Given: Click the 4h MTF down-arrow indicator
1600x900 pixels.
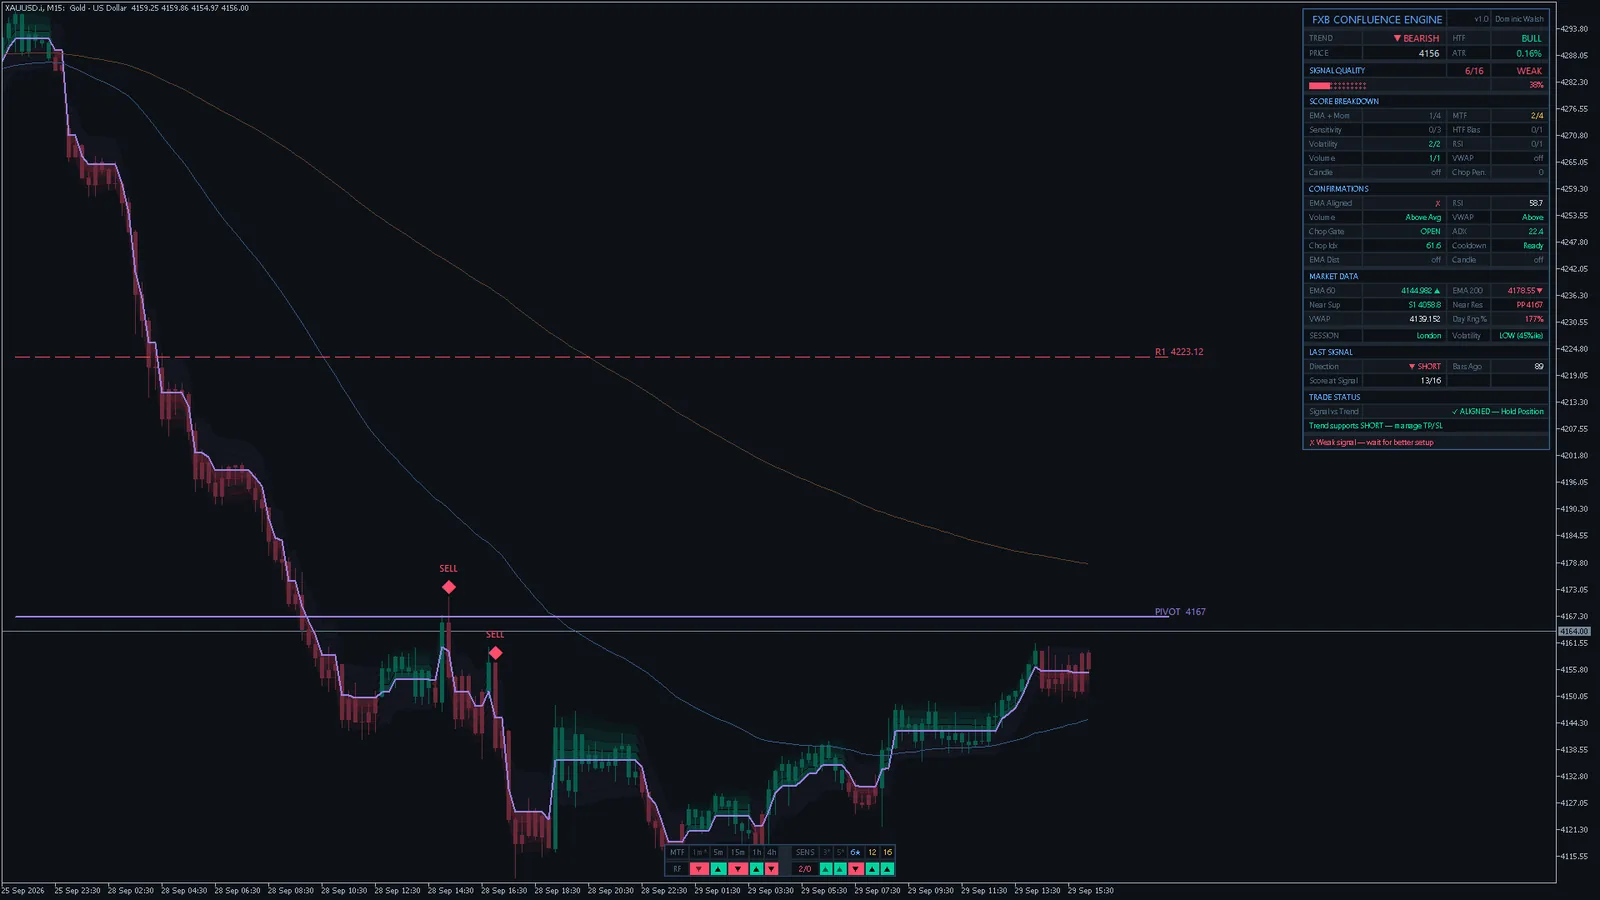Looking at the screenshot, I should [x=771, y=869].
